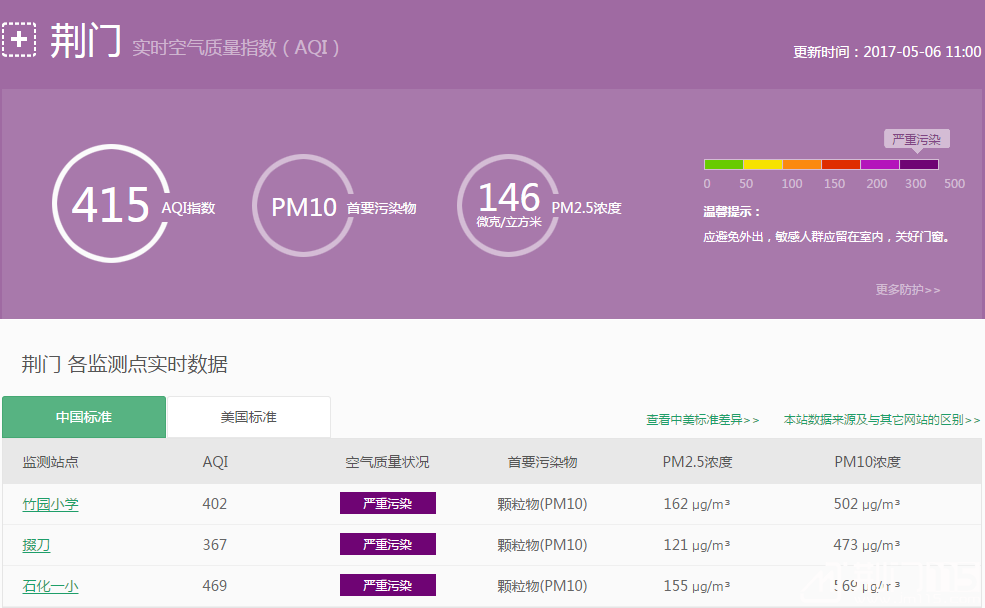Switch to 美国标准 tab
The image size is (985, 608).
(248, 417)
